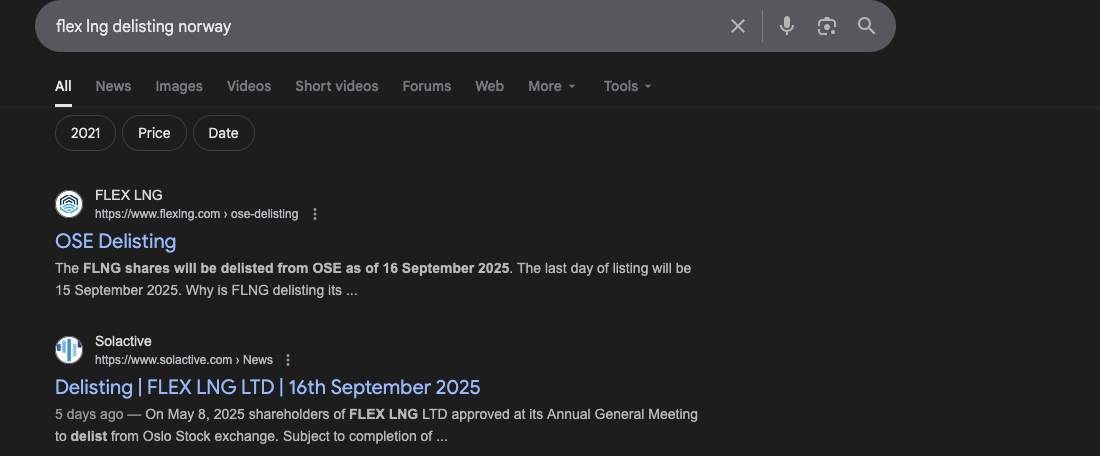Open Google Lens image search icon
This screenshot has height=456, width=1100.
(826, 26)
